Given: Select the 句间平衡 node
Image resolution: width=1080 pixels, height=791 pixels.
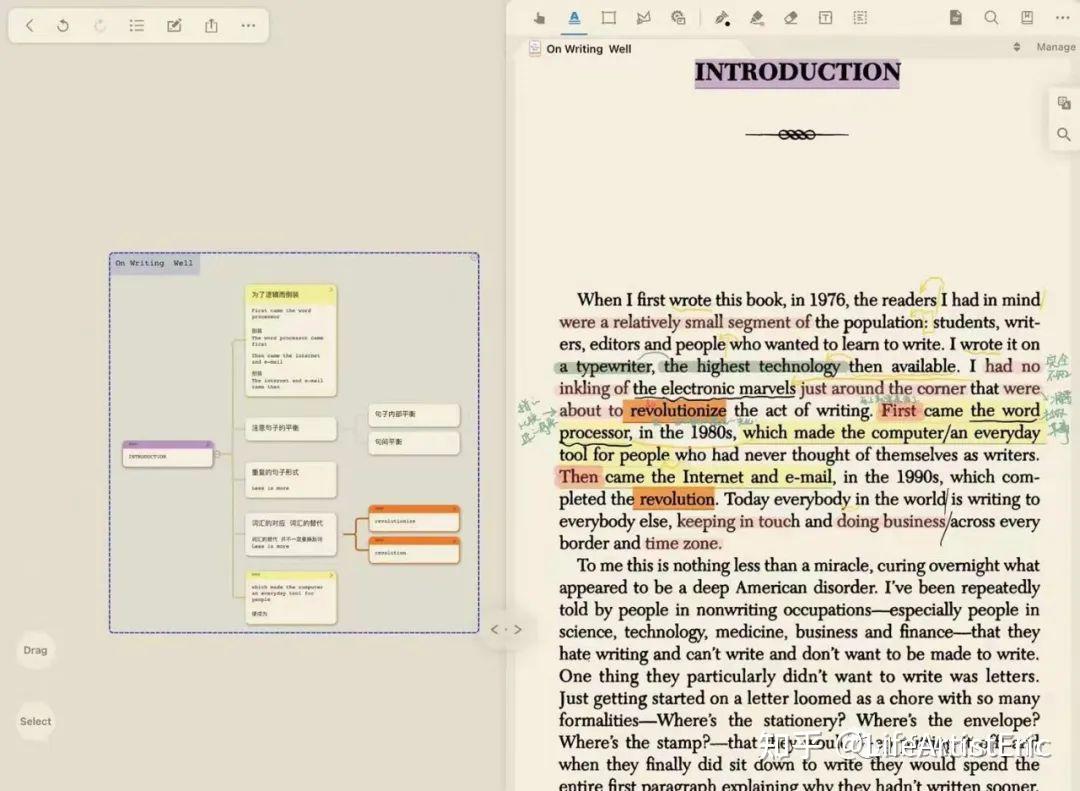Looking at the screenshot, I should (x=414, y=442).
